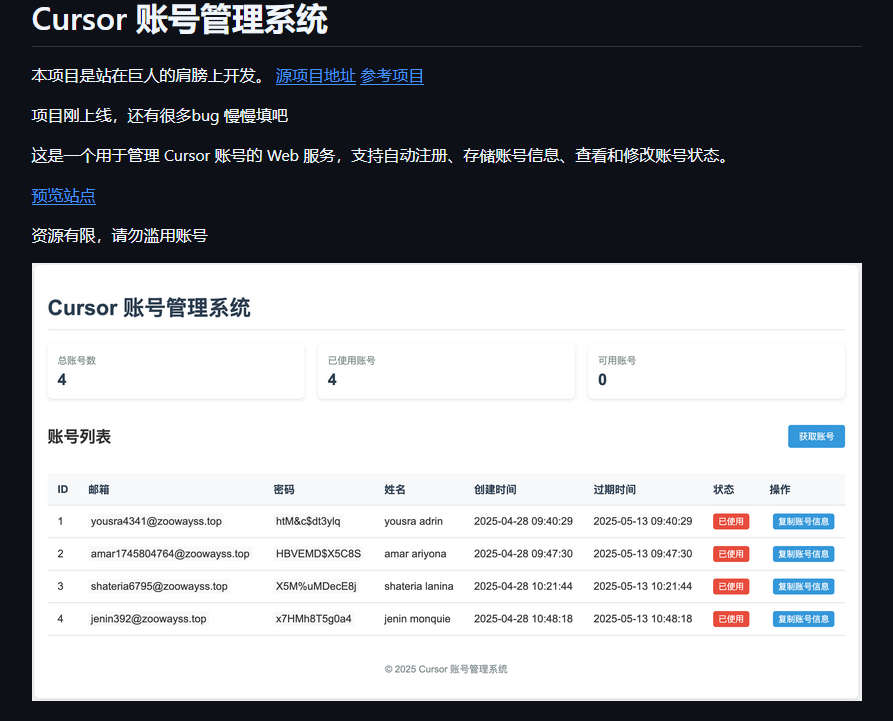Select the email shateria6795@zoowayss.top
Screen dimensions: 893x721
[159, 586]
